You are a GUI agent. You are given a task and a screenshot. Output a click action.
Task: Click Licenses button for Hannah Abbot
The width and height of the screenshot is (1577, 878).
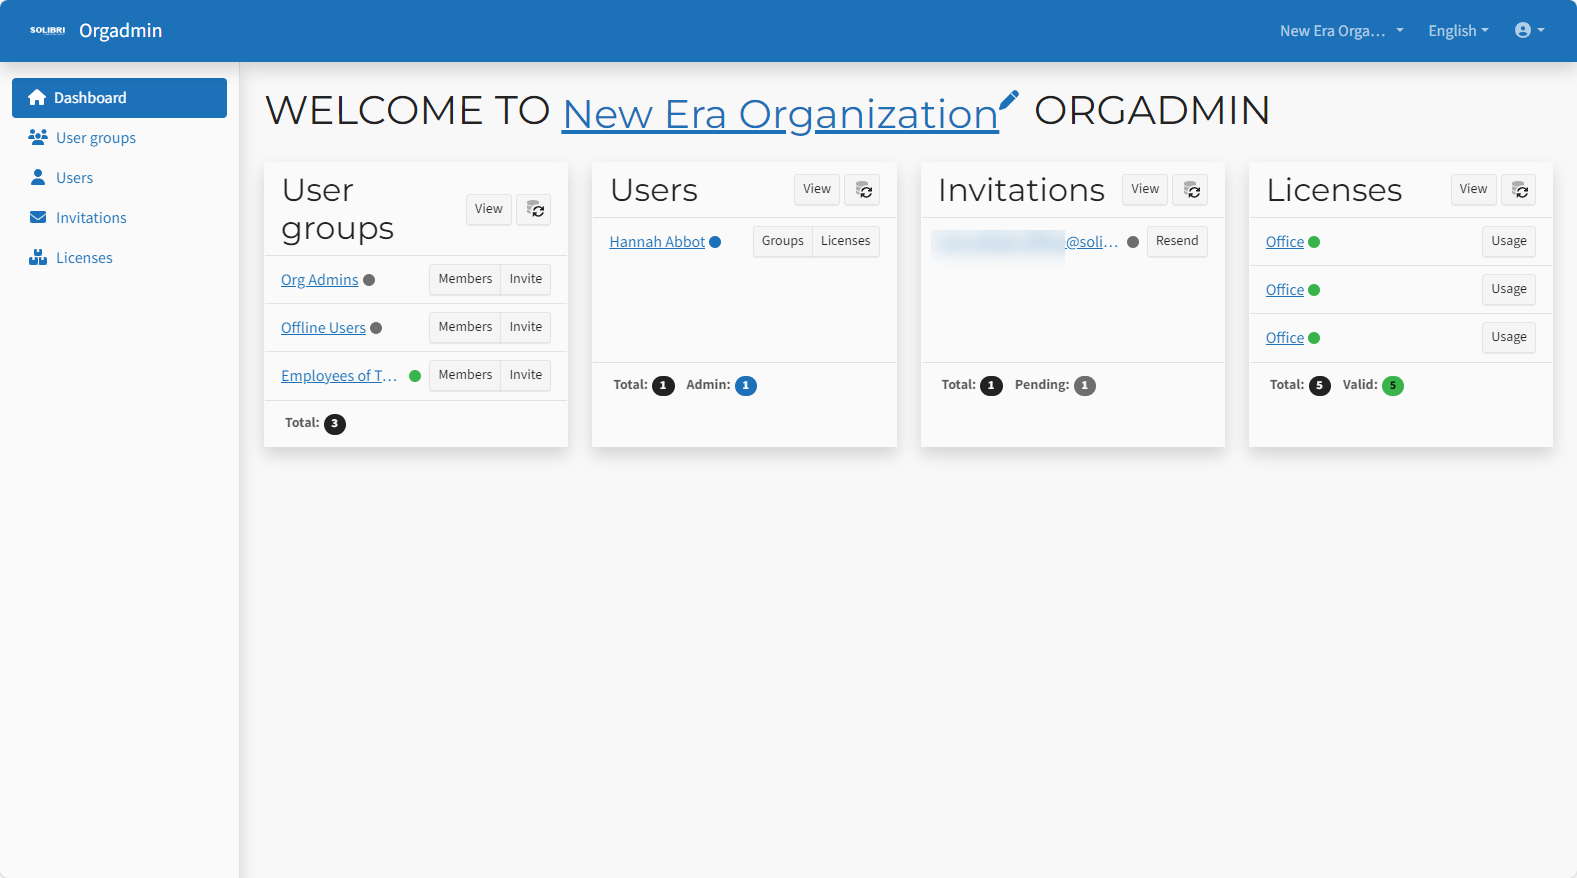pos(846,241)
